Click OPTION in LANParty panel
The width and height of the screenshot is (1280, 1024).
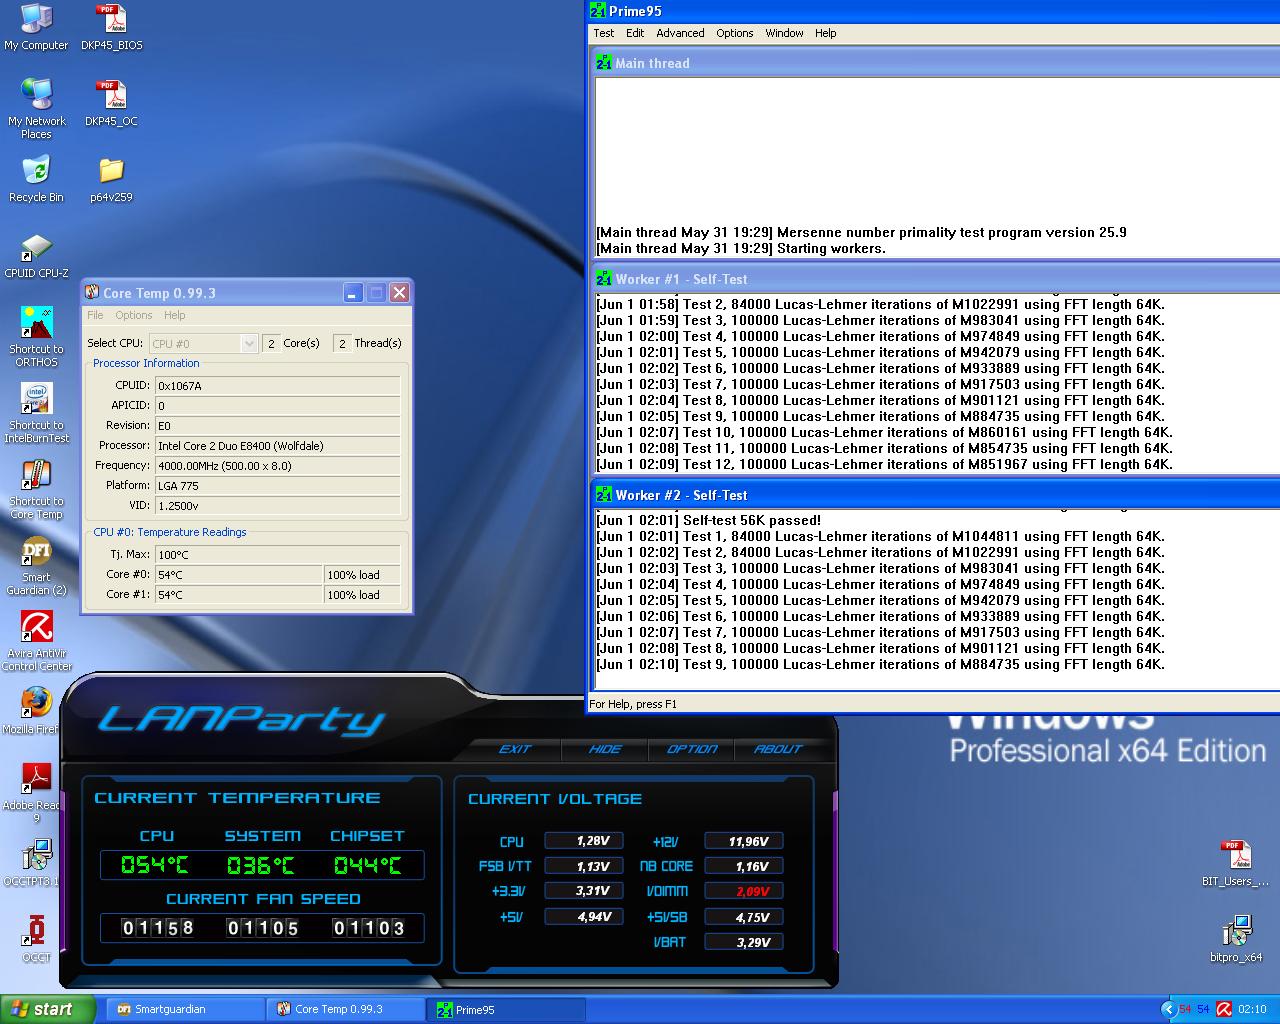click(692, 748)
